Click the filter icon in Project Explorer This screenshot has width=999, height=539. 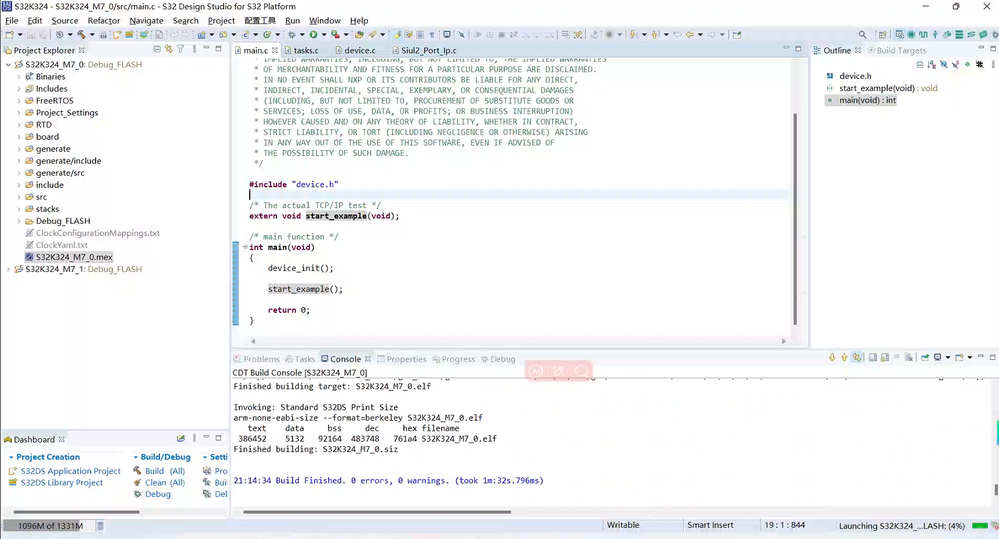181,49
